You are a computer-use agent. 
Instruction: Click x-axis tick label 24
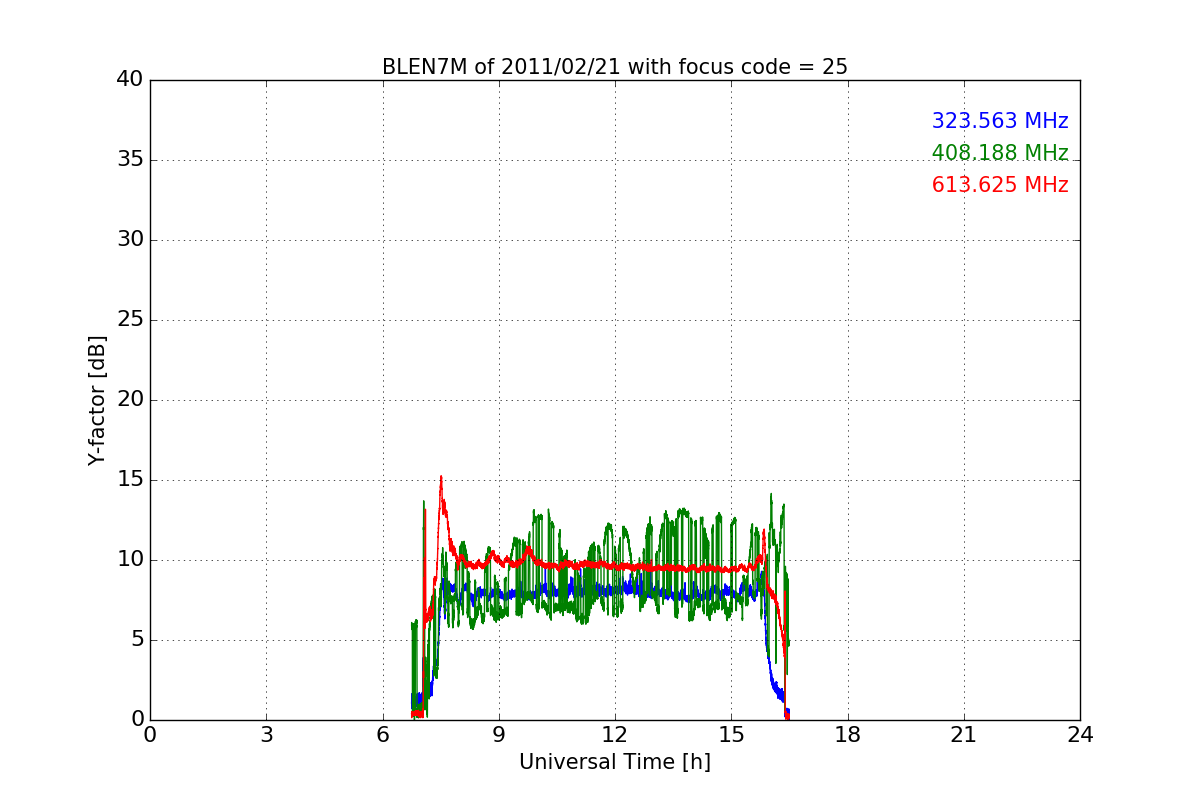1080,735
